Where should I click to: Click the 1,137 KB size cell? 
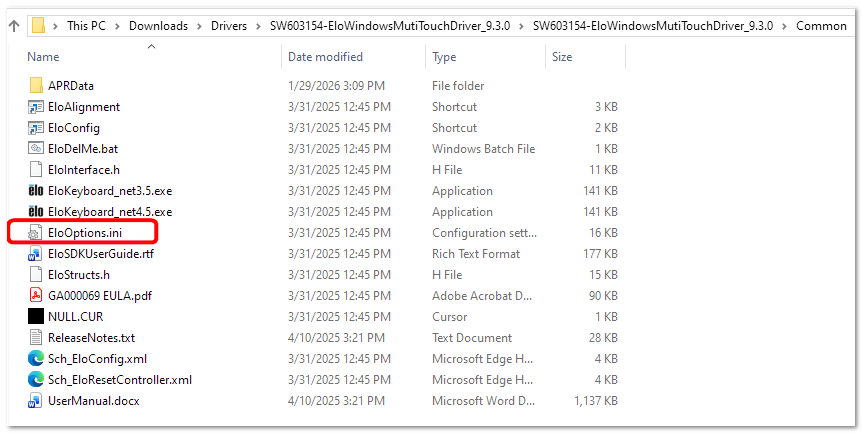click(596, 401)
